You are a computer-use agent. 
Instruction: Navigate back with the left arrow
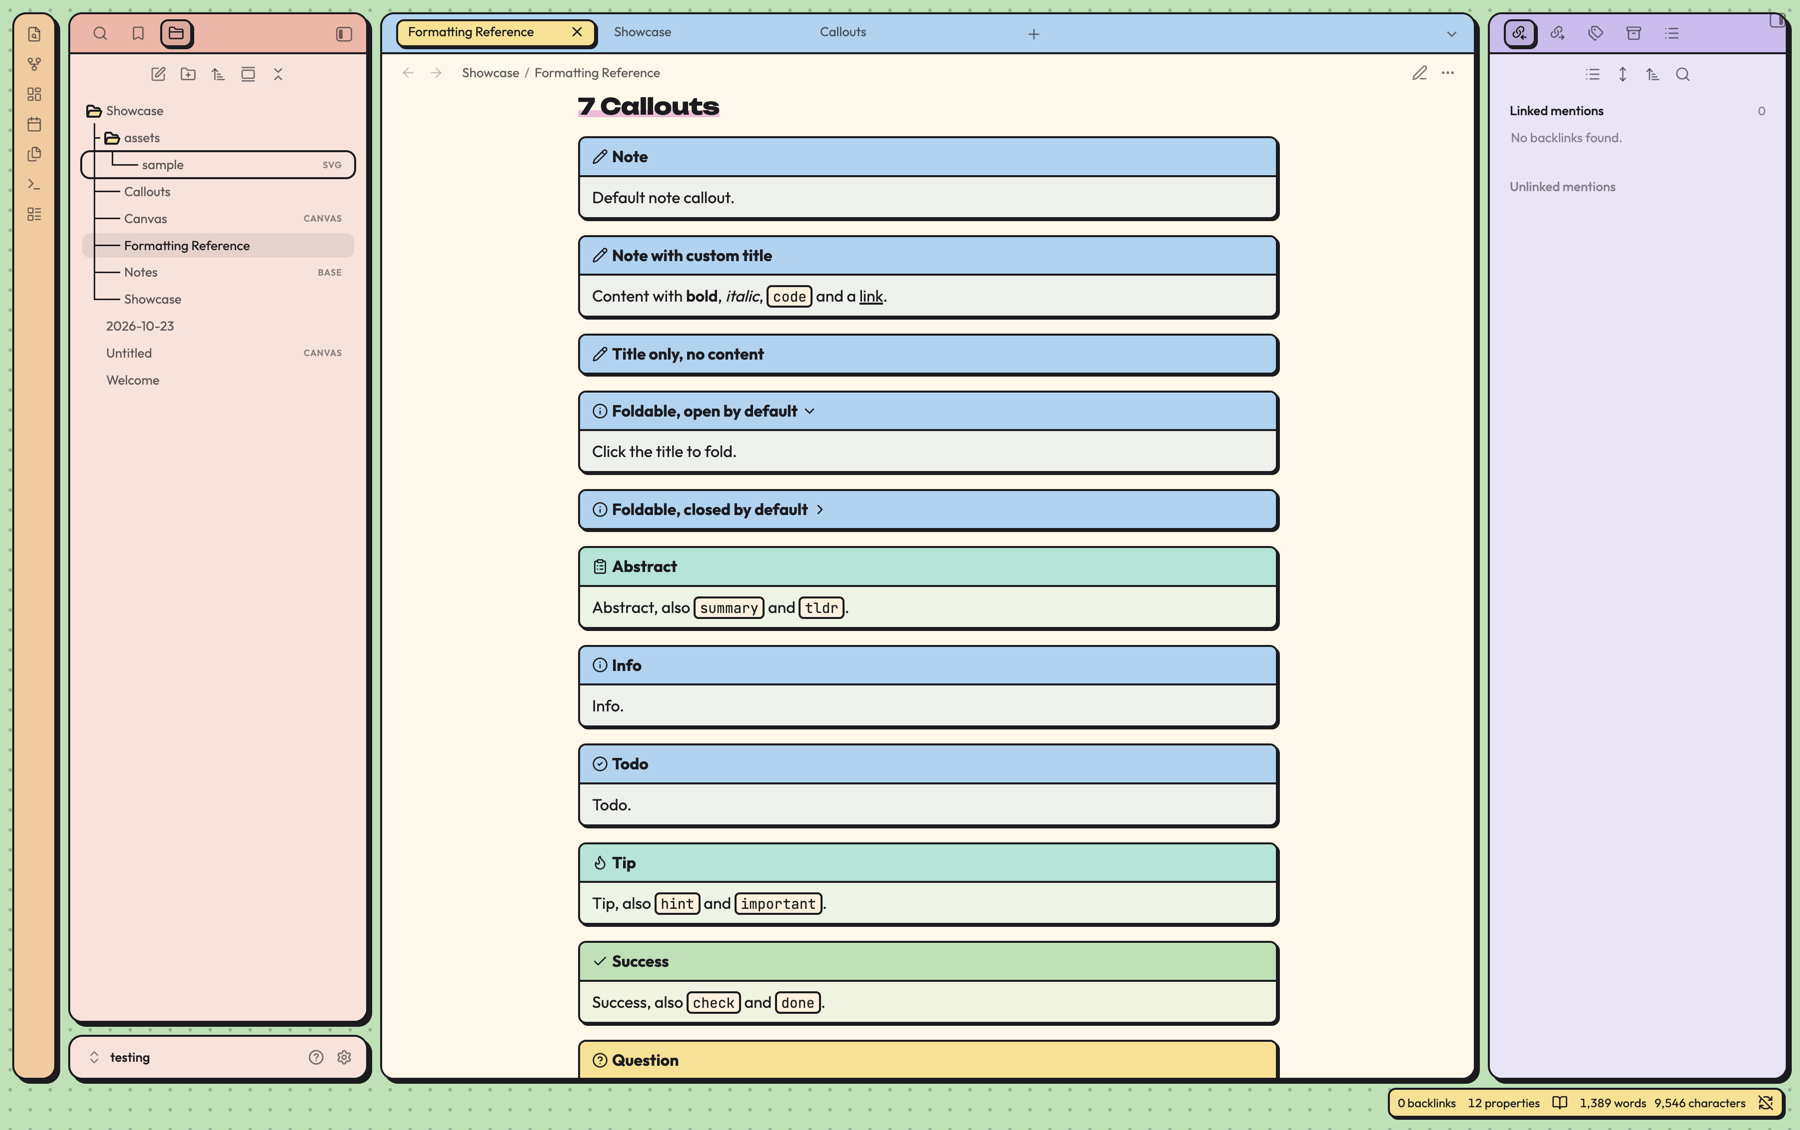408,73
